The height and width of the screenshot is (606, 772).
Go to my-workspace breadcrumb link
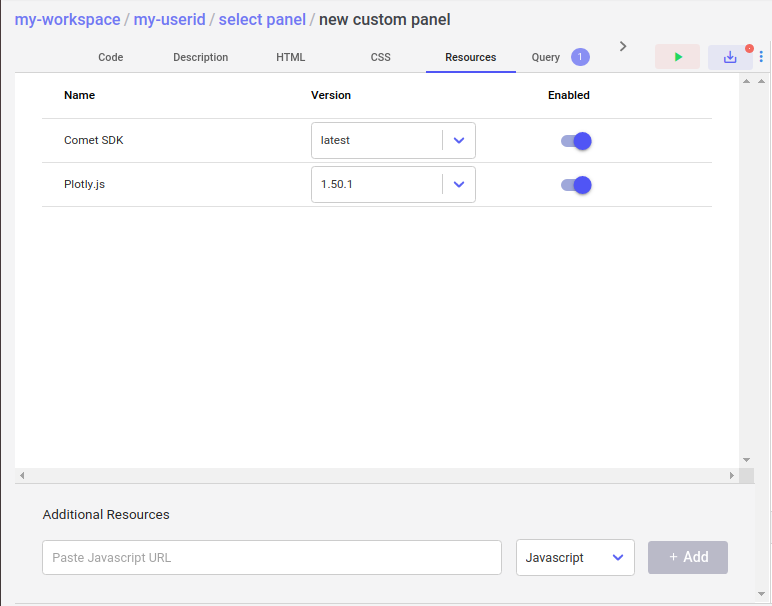67,20
